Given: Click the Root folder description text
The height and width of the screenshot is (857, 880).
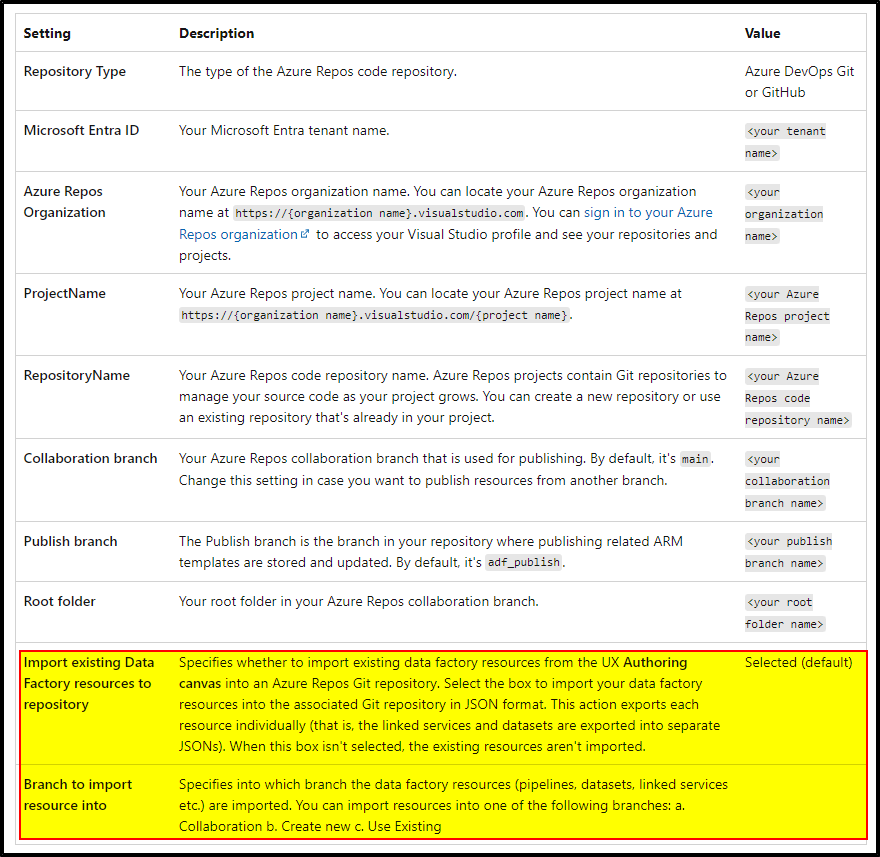Looking at the screenshot, I should click(359, 602).
